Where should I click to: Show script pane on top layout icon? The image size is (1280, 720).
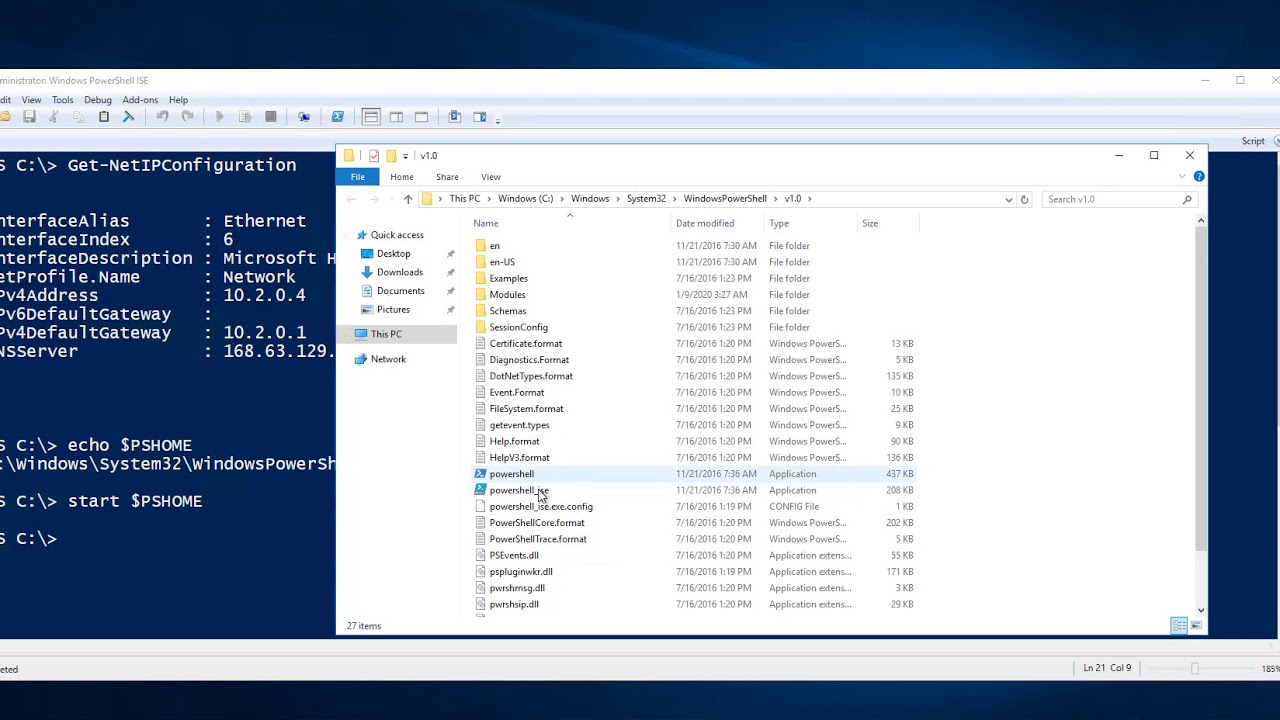click(371, 117)
